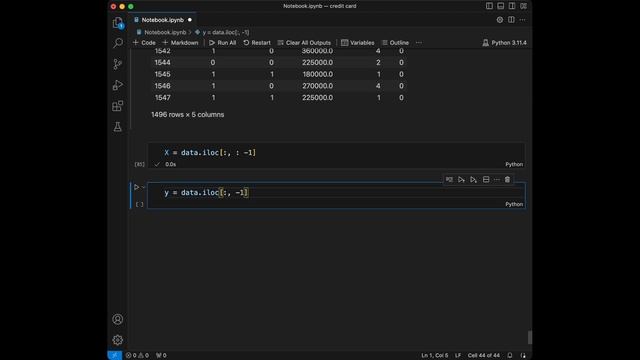Add a new Markdown cell
Image resolution: width=640 pixels, height=360 pixels.
click(180, 42)
